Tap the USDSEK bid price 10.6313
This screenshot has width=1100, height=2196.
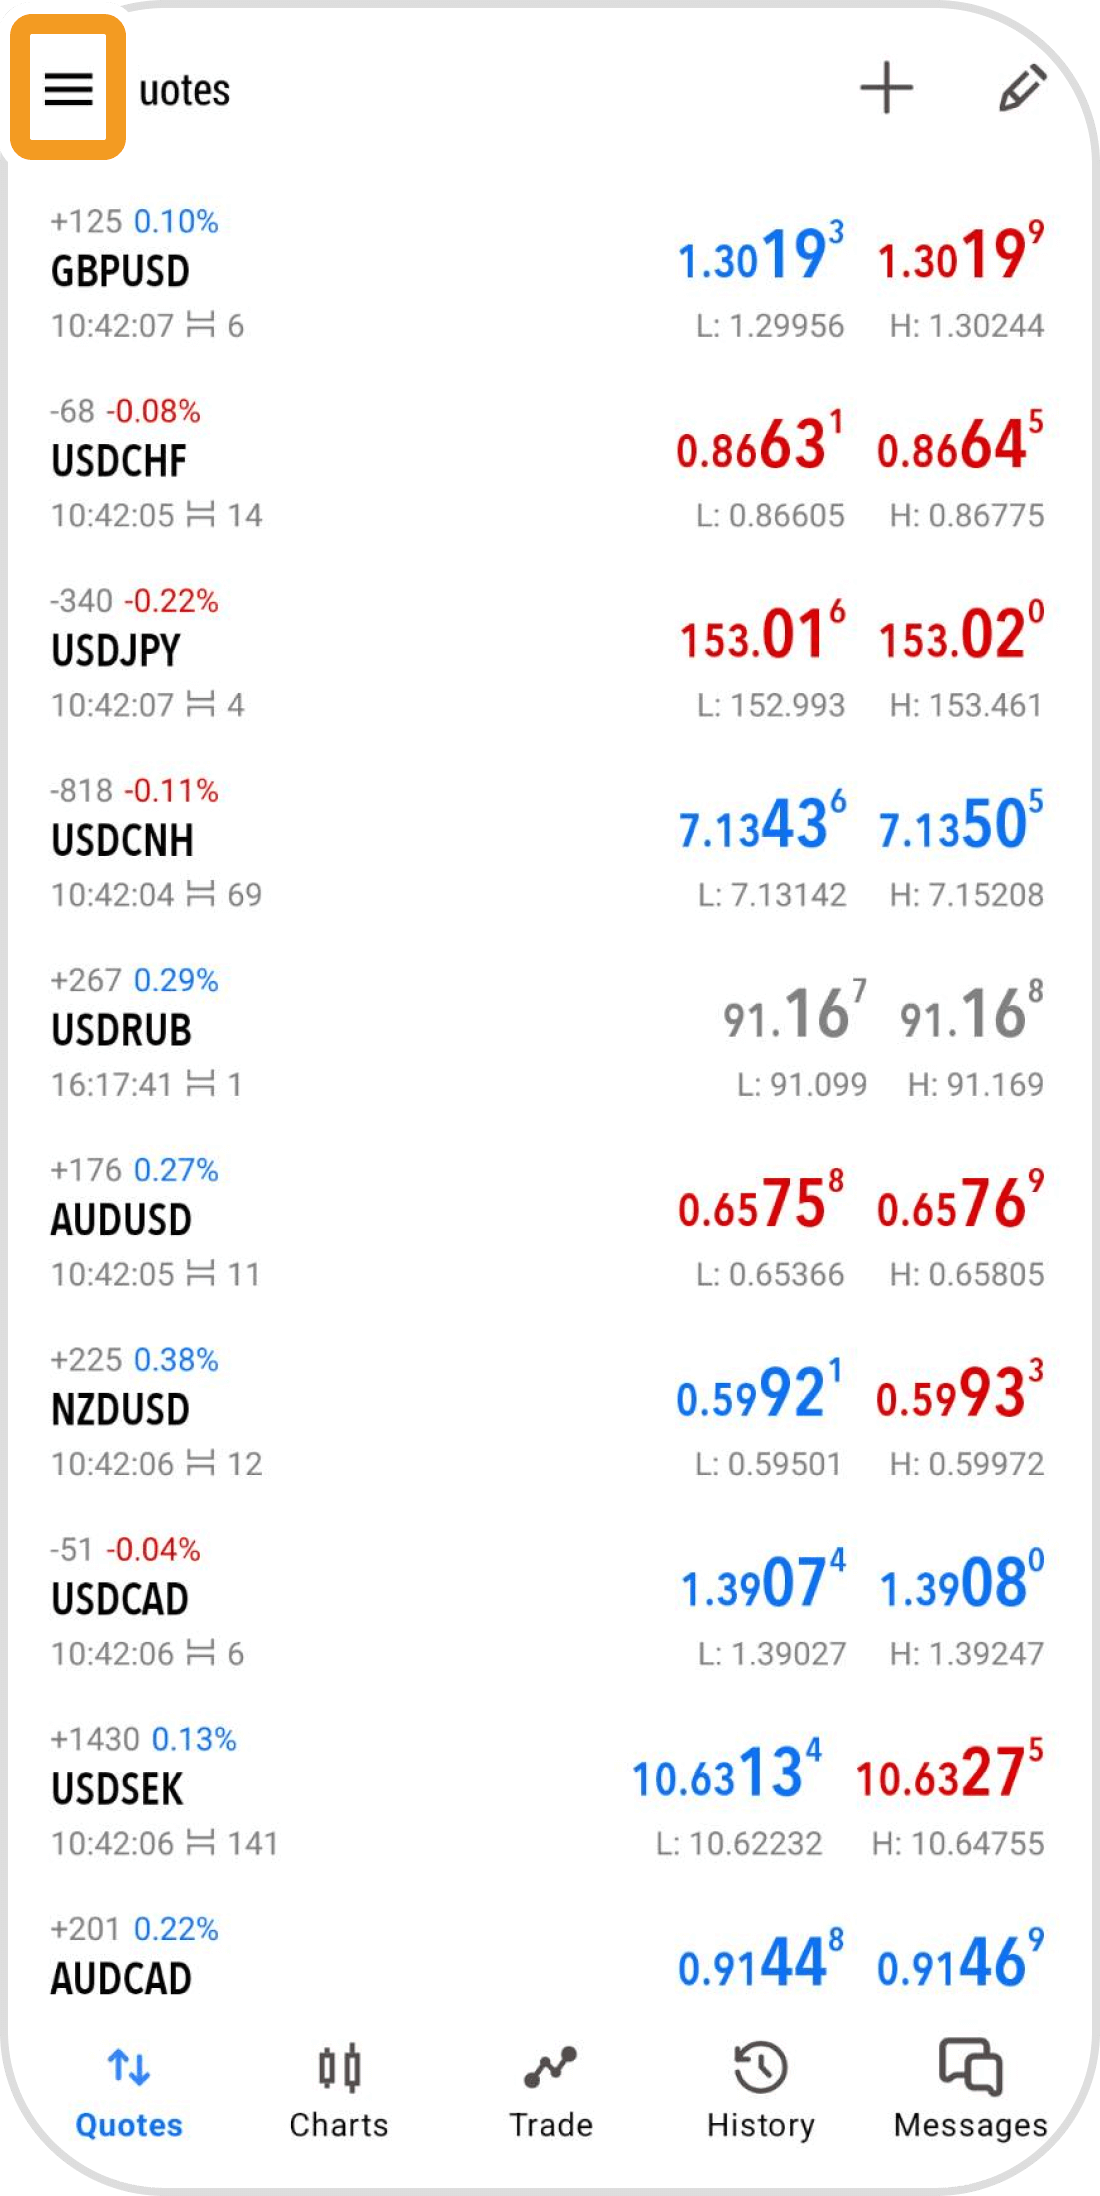pos(726,1774)
